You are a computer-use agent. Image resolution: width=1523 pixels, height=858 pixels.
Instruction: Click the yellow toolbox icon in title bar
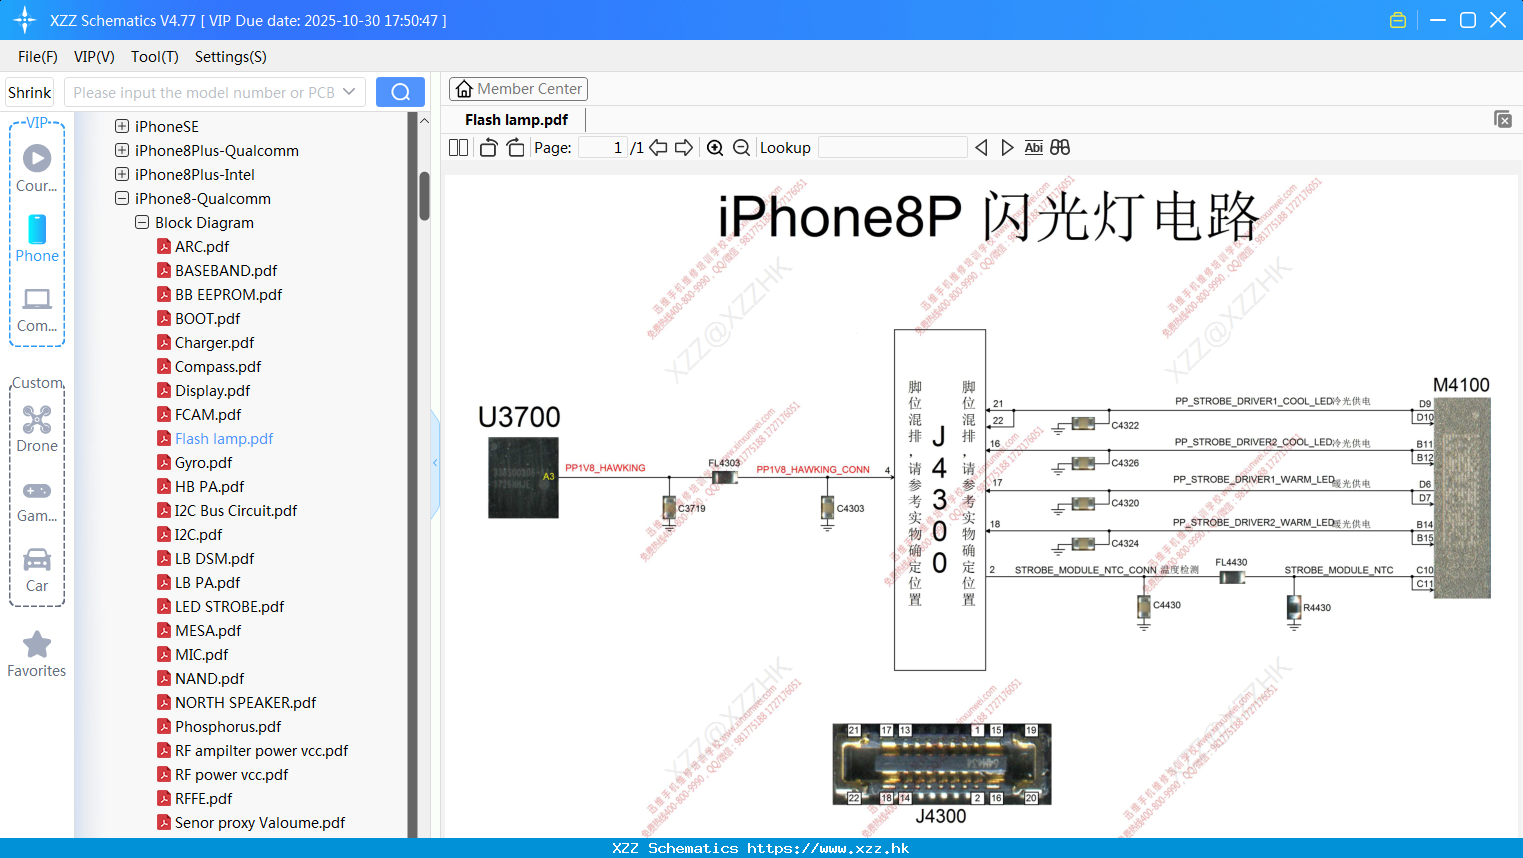[x=1398, y=20]
